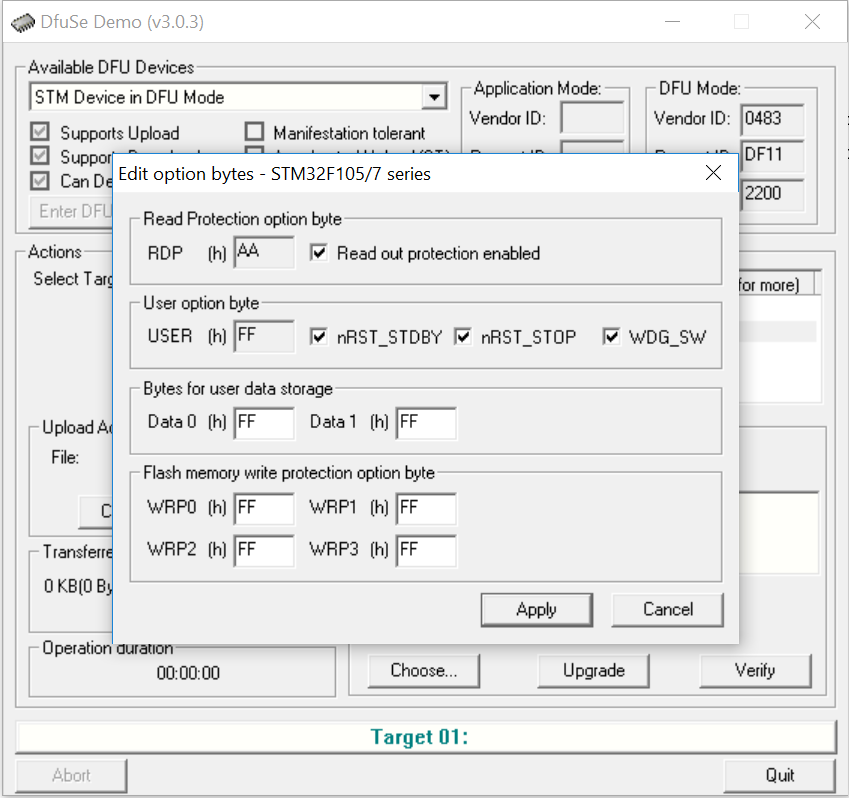Minimize the DfuSe Demo window
Image resolution: width=849 pixels, height=798 pixels.
[x=672, y=22]
